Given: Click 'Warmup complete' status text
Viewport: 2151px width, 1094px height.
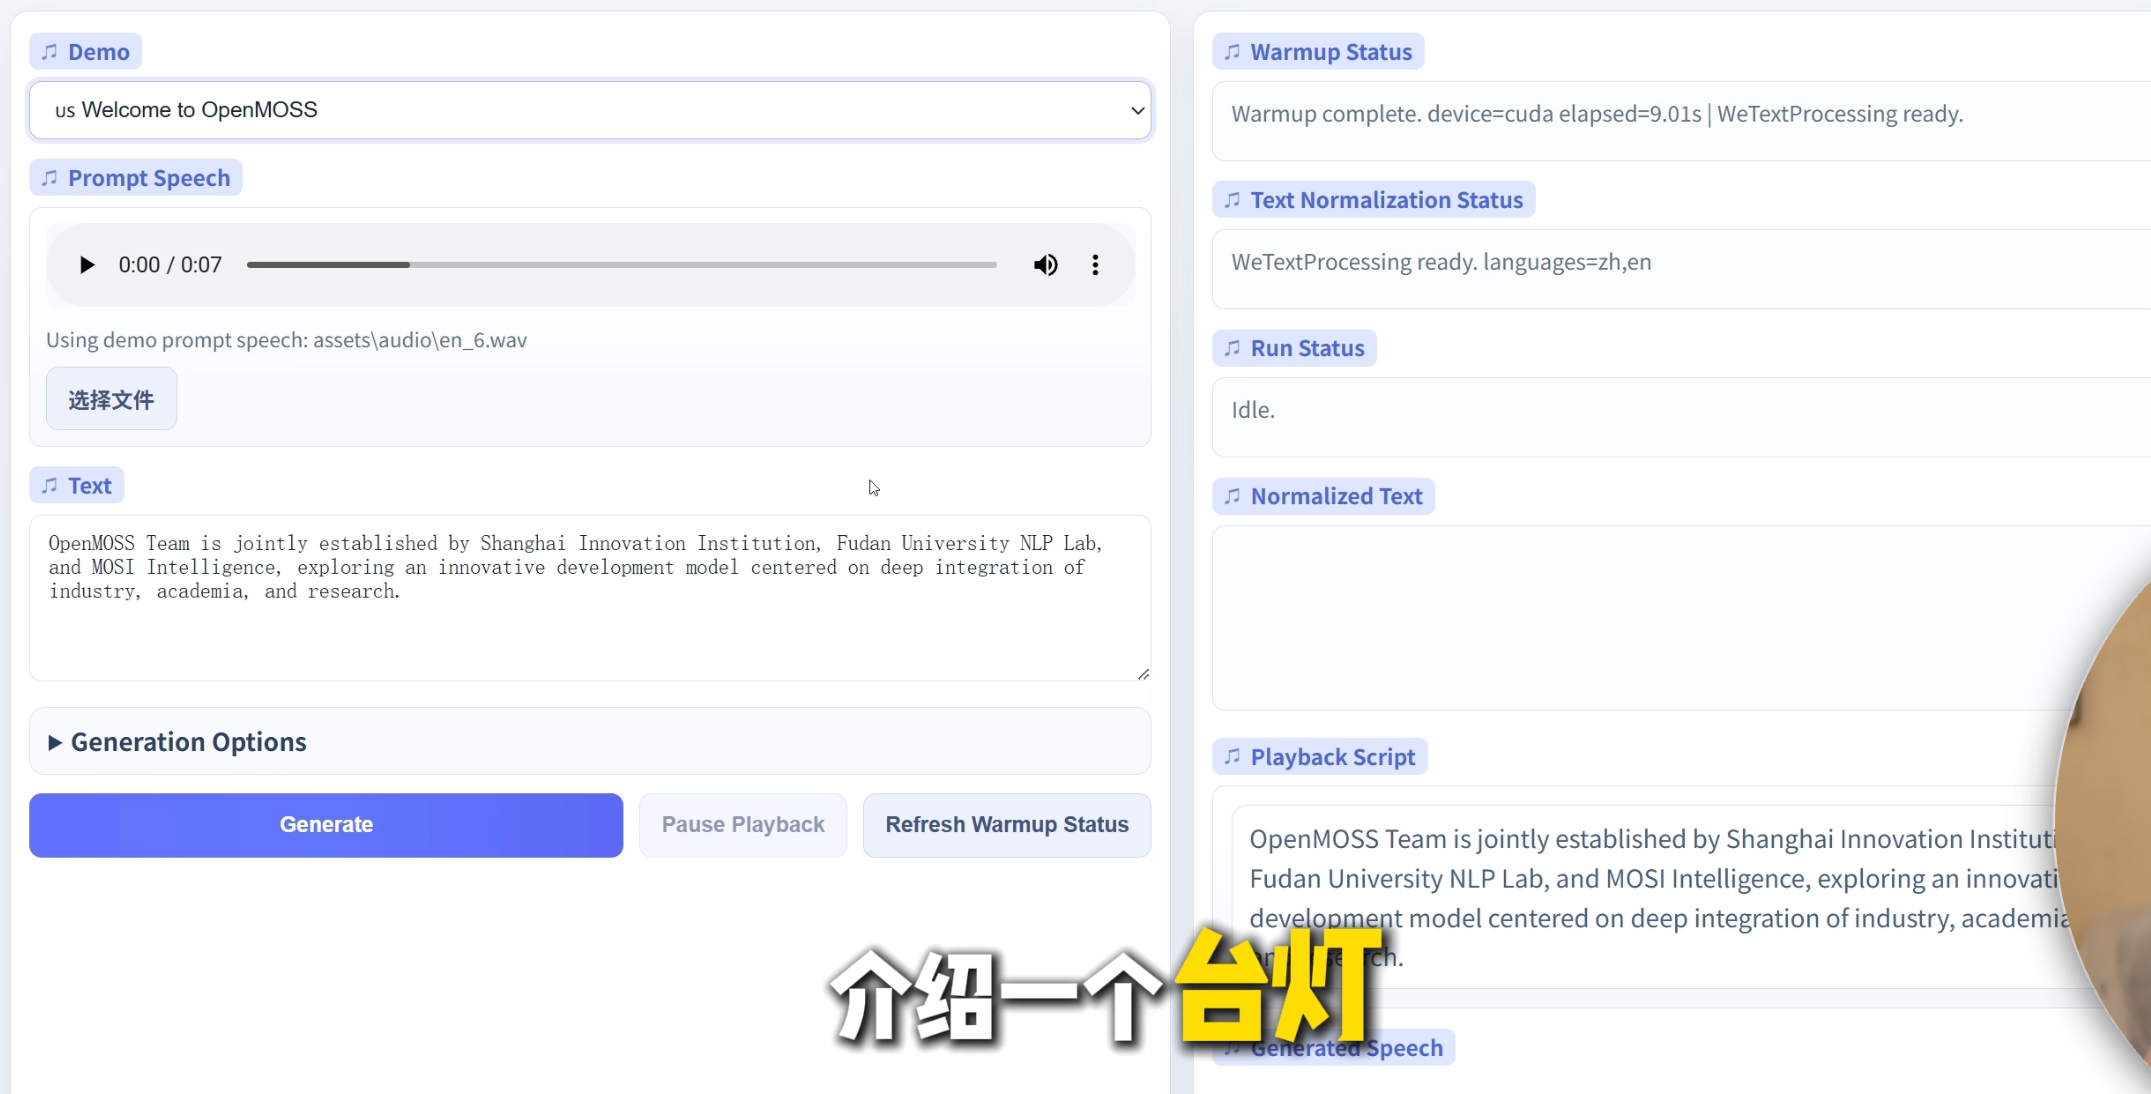Looking at the screenshot, I should pyautogui.click(x=1597, y=114).
